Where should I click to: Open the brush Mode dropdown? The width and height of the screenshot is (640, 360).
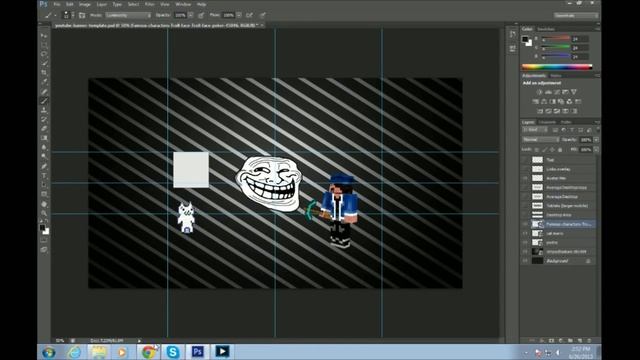click(x=128, y=15)
